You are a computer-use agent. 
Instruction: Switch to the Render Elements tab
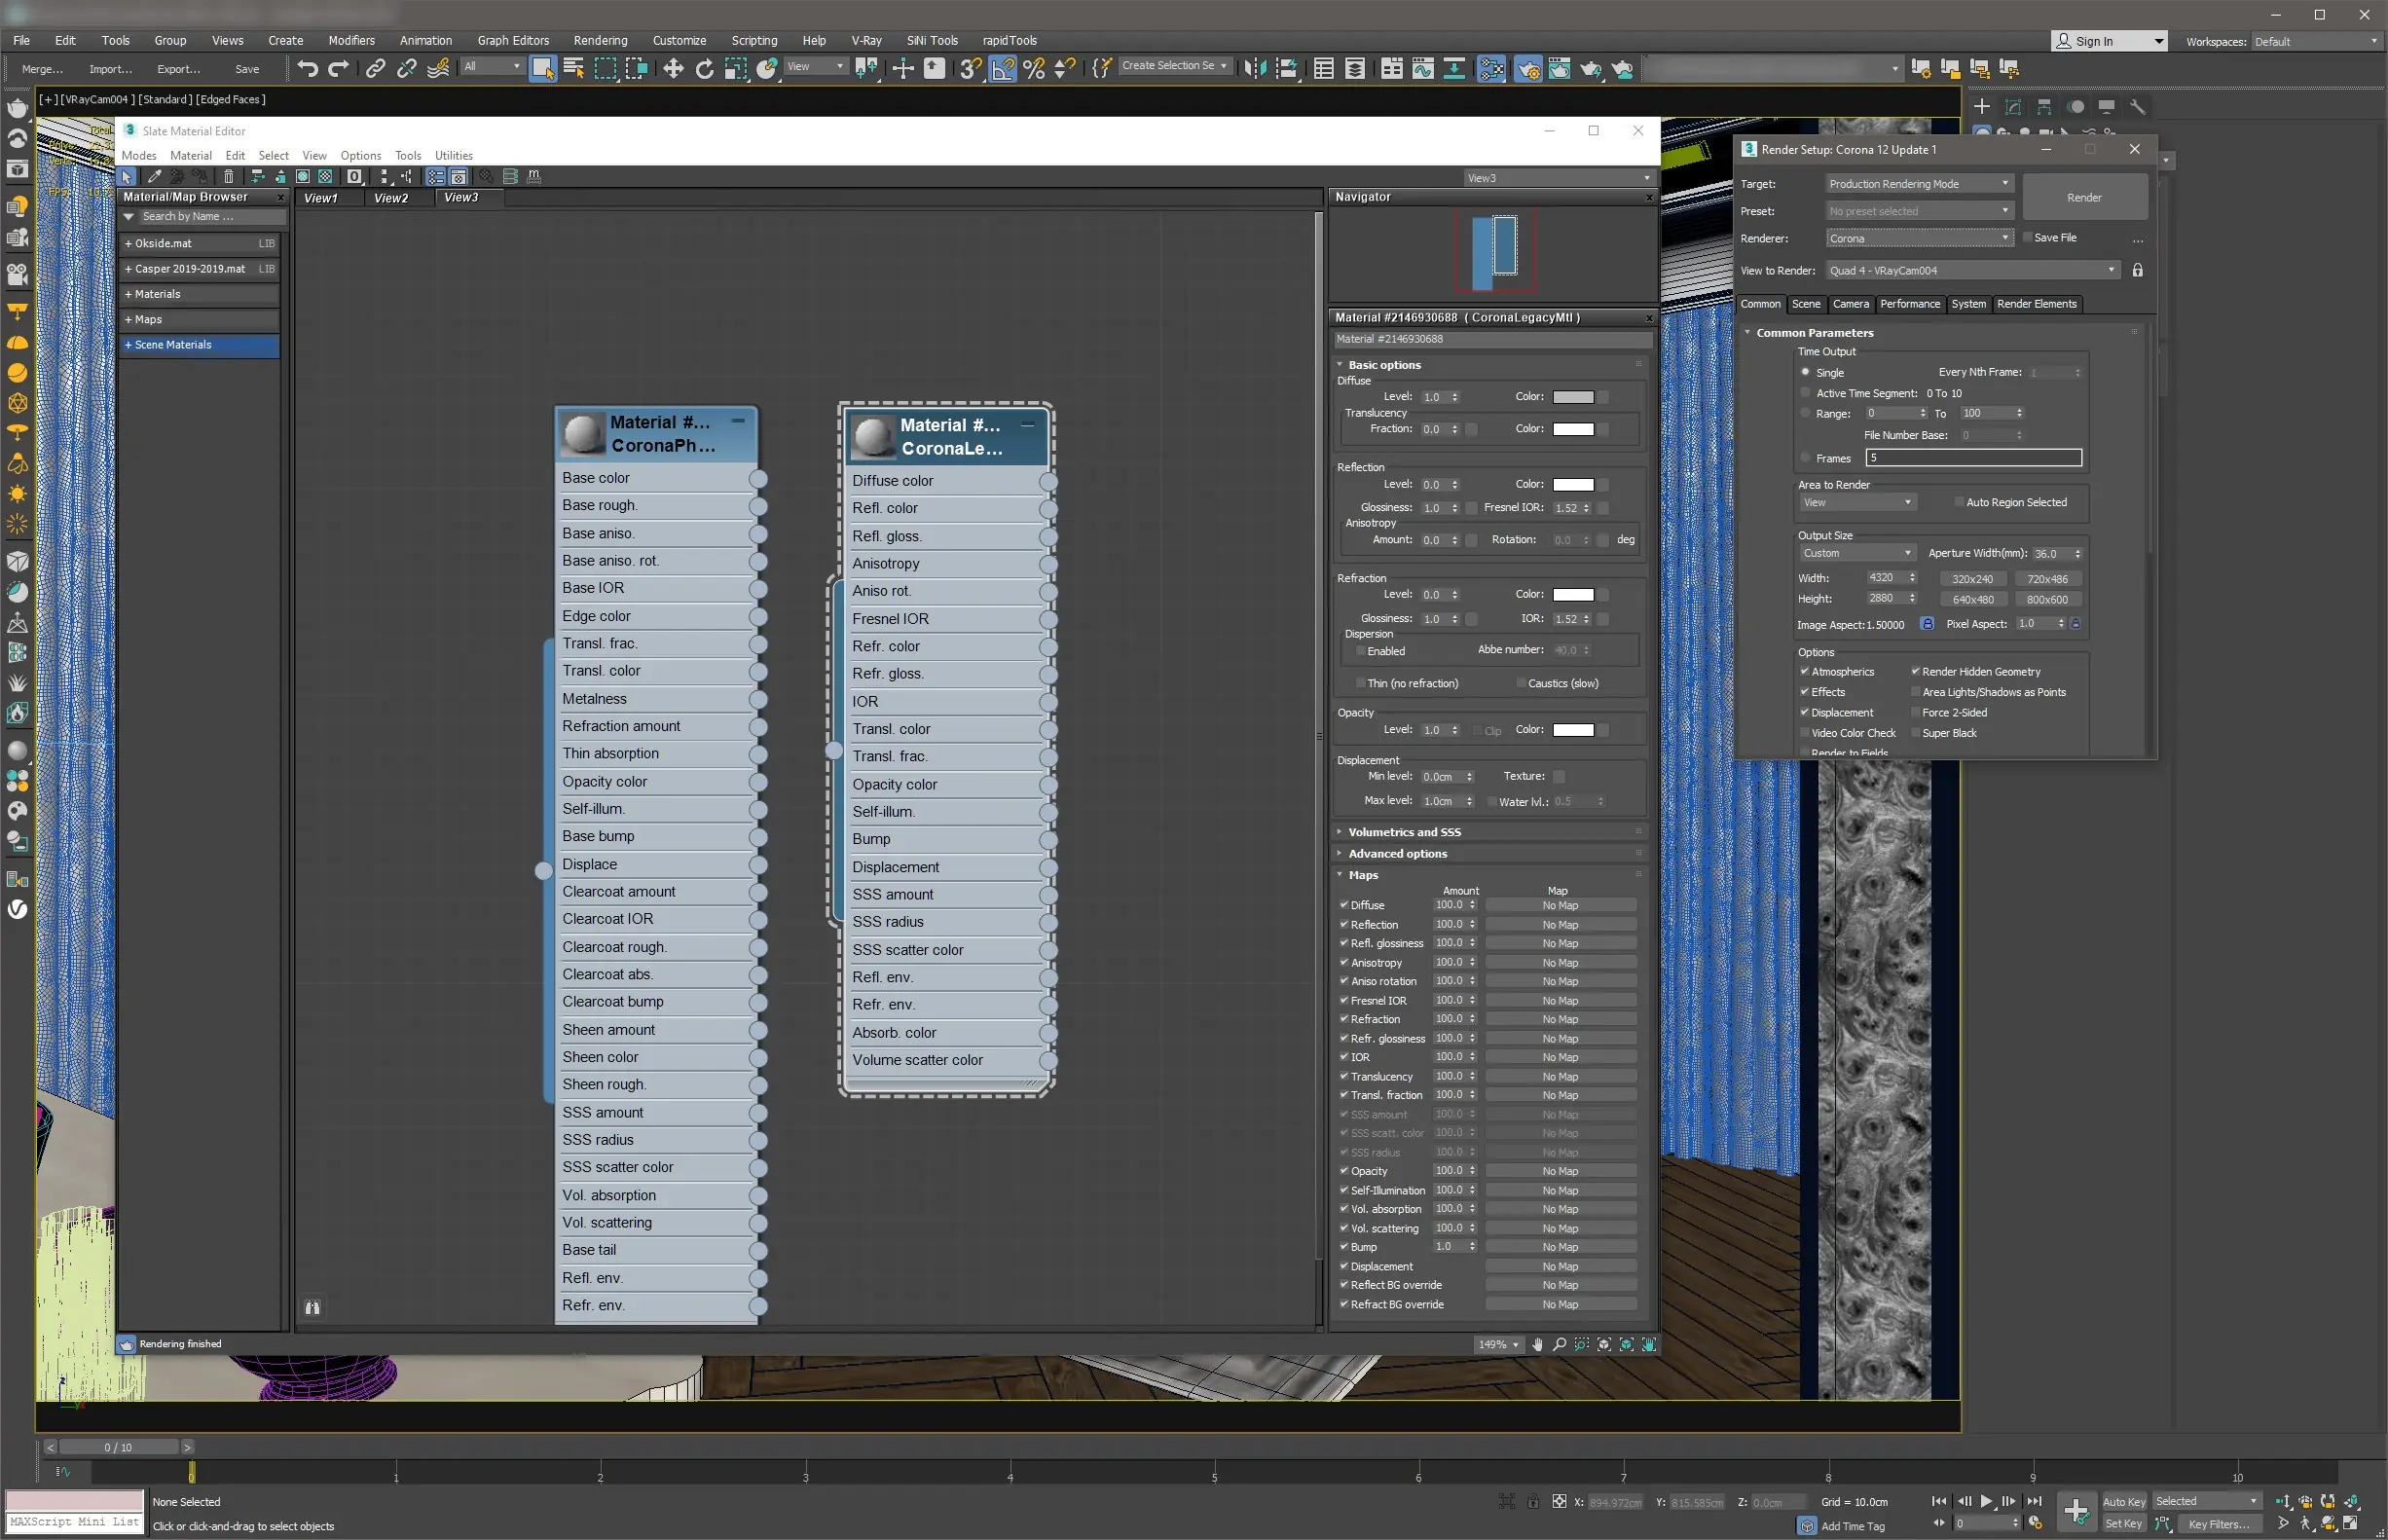[2036, 304]
